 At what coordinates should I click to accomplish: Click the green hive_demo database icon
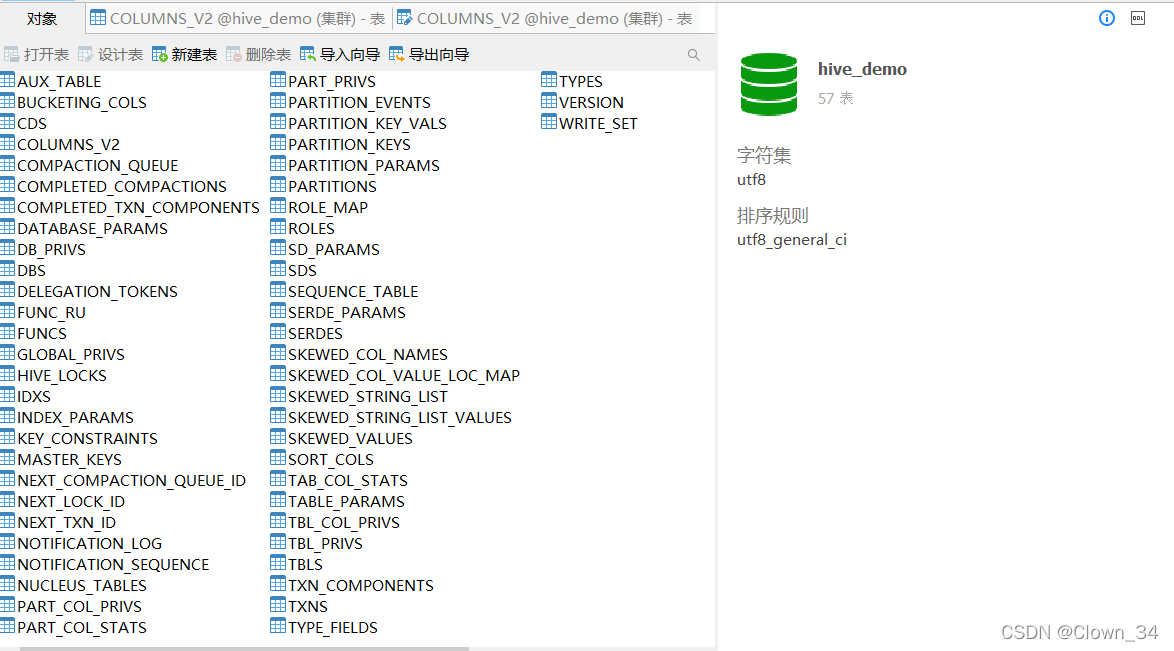pos(769,84)
